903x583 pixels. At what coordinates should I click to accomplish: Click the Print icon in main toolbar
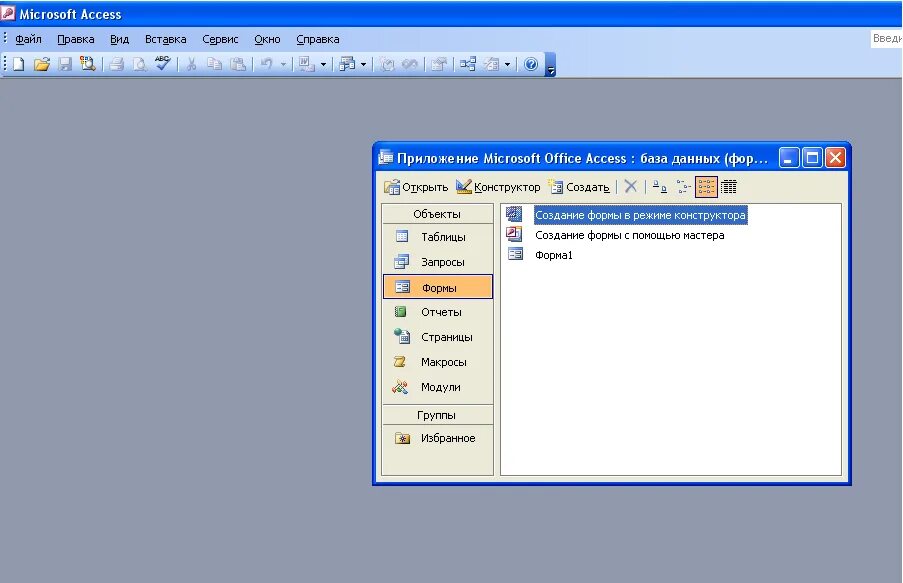[x=116, y=64]
